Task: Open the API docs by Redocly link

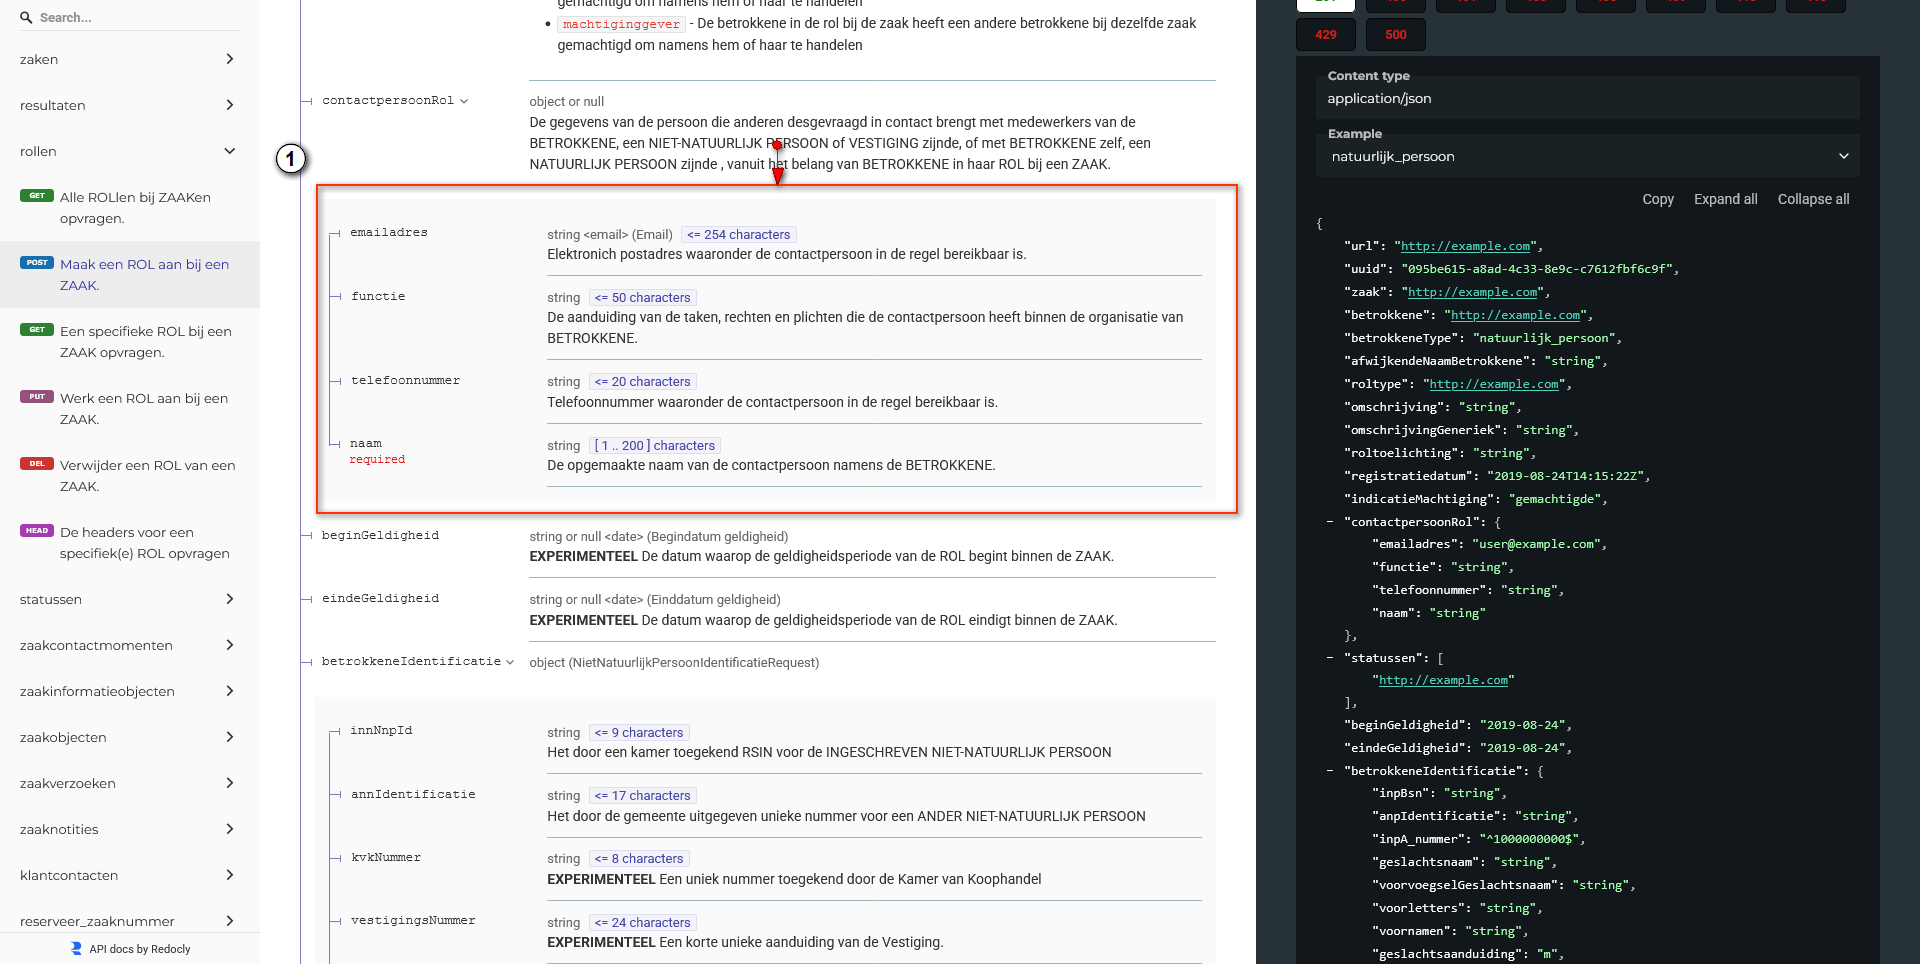Action: 139,949
